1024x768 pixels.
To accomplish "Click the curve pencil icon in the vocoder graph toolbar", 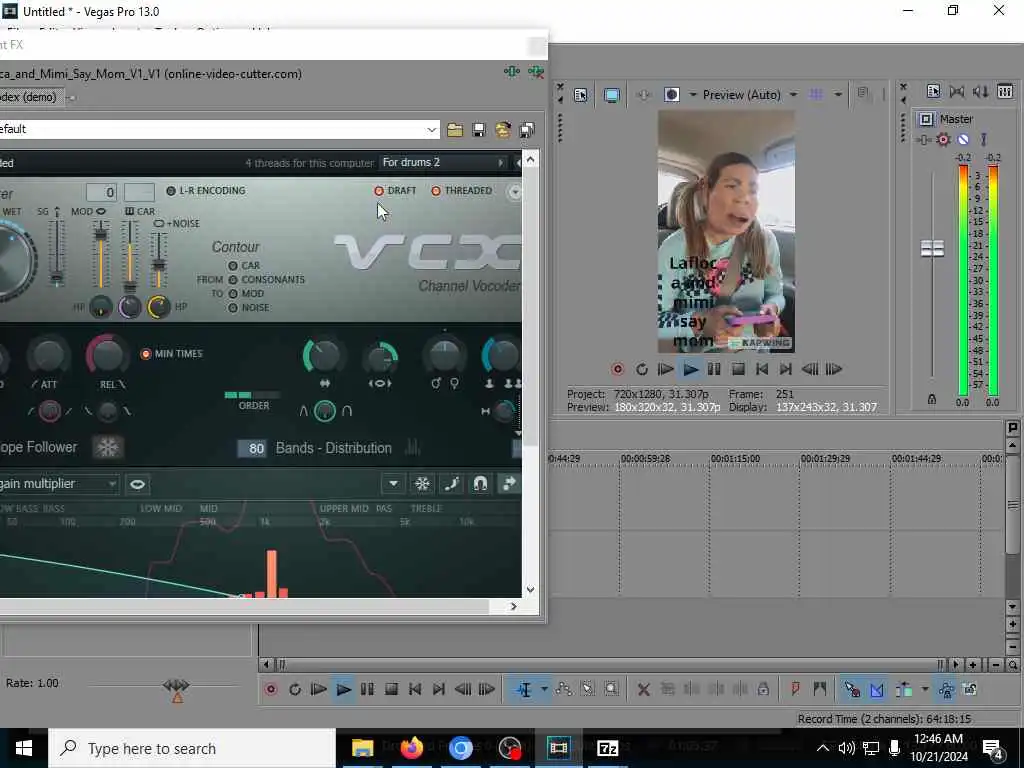I will 451,484.
